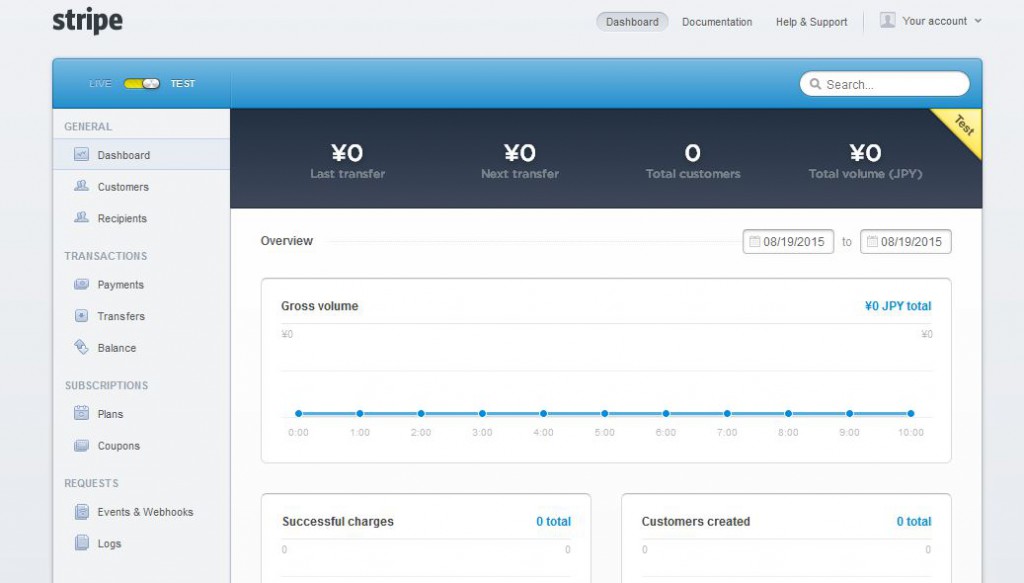This screenshot has width=1024, height=583.
Task: Click the Total volume (JPY) stat
Action: (x=865, y=161)
